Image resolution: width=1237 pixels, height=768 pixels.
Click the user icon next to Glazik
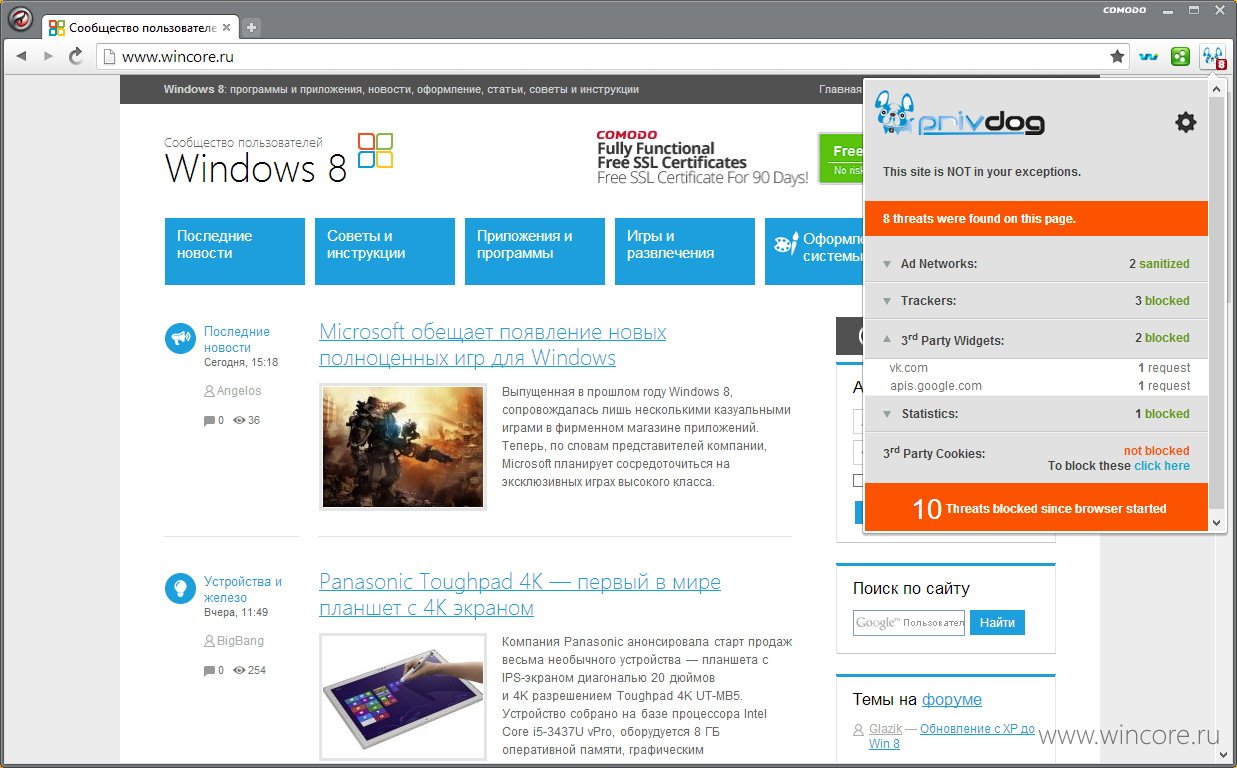(859, 730)
